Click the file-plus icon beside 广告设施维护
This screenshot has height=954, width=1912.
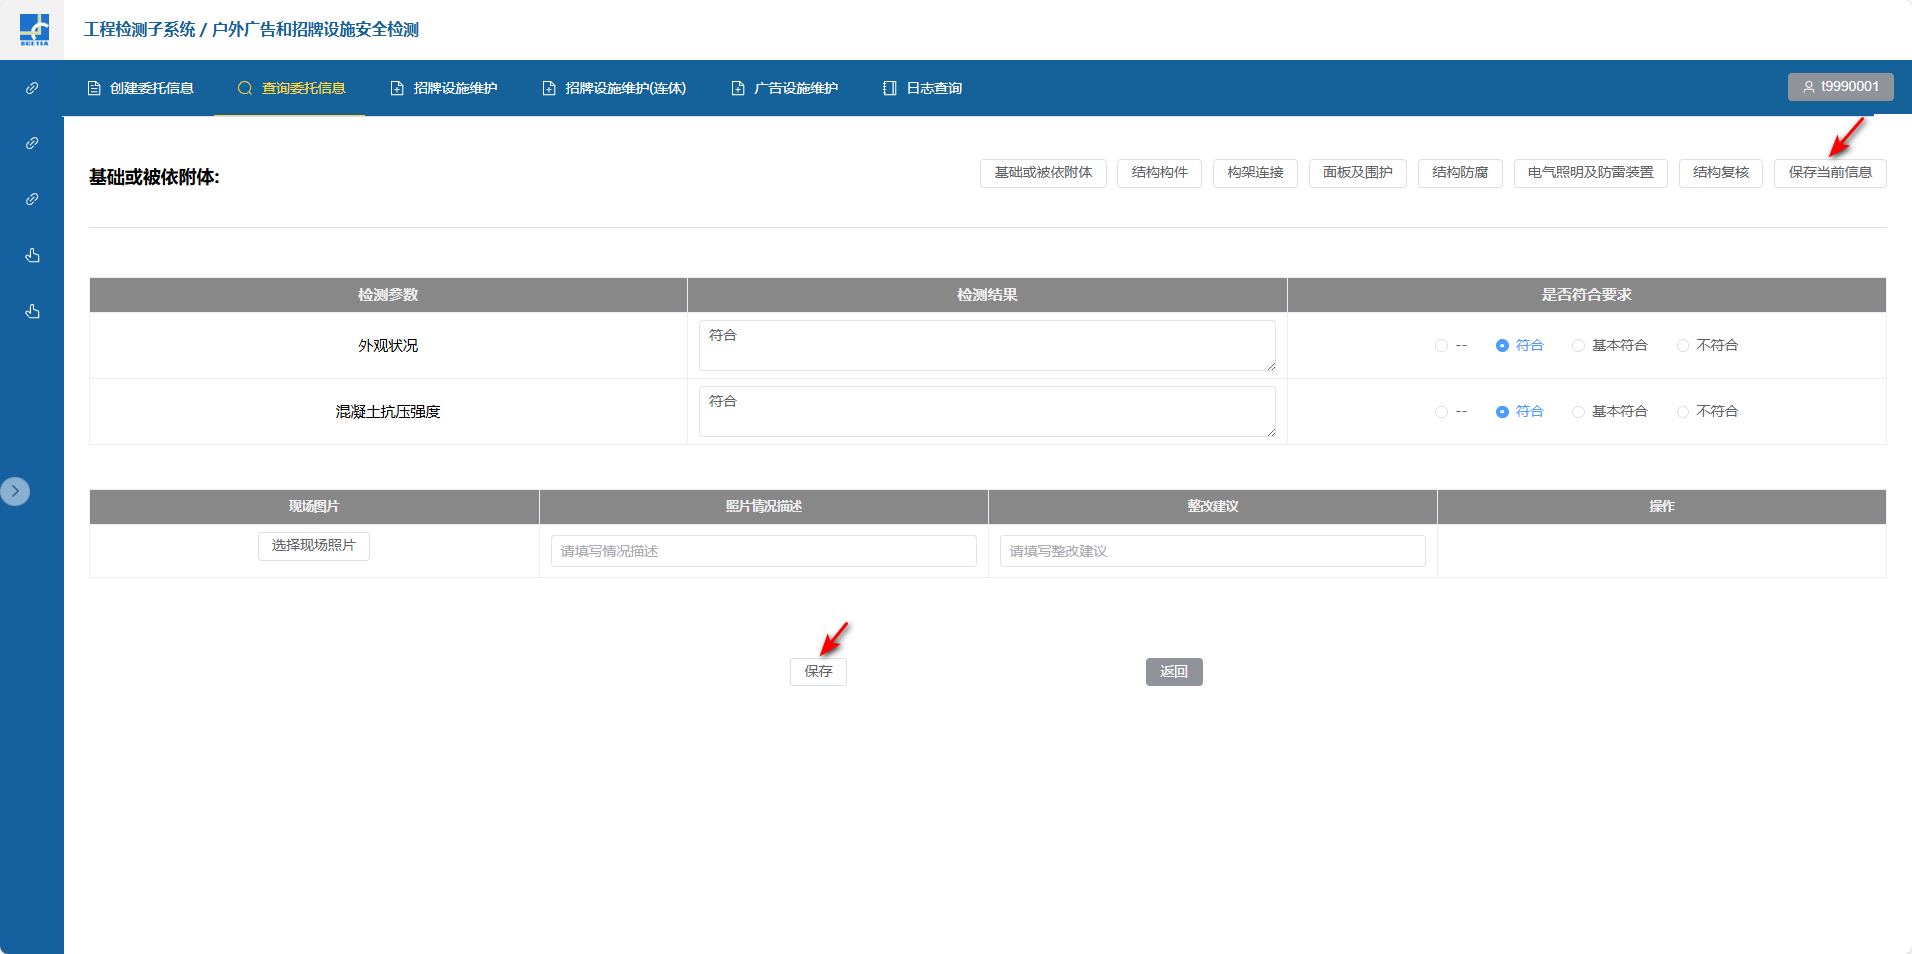738,88
